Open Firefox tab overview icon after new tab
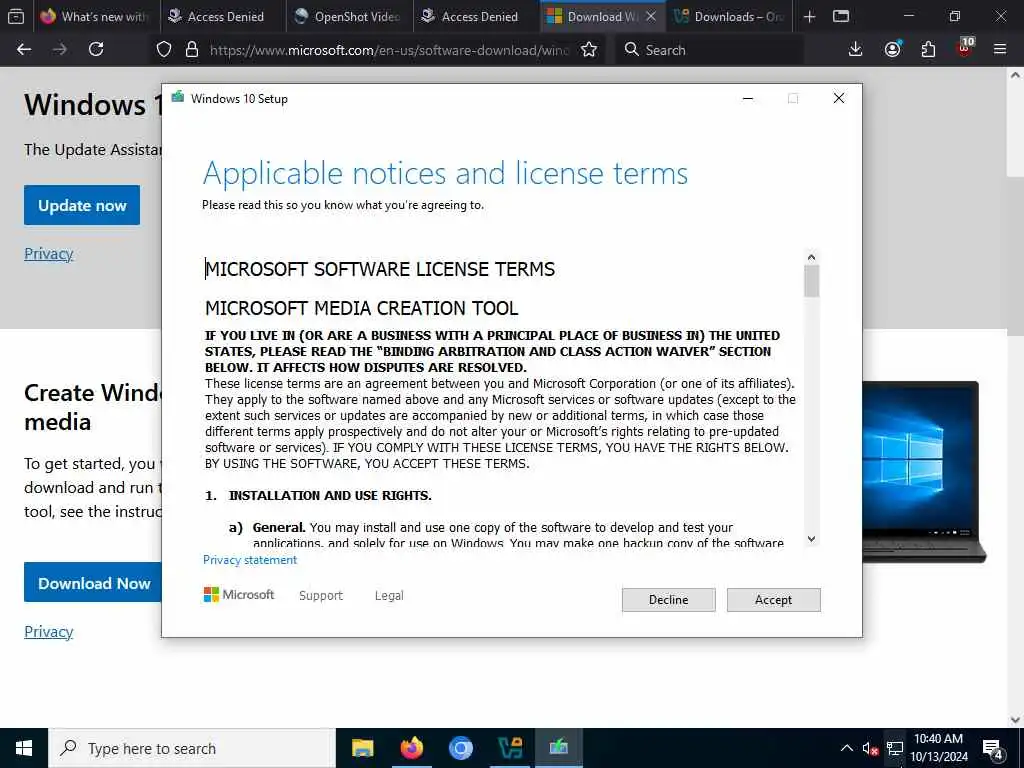 point(841,16)
